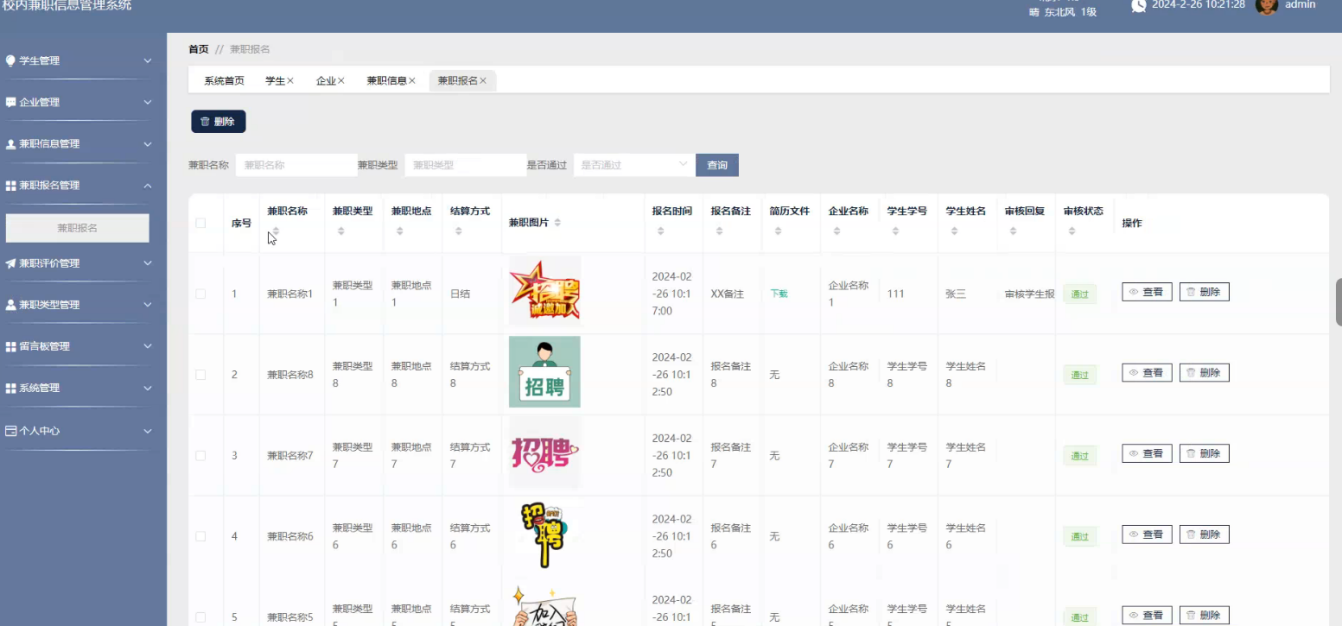Sort by 兼职图片 column arrows
1342x626 pixels.
pos(558,223)
